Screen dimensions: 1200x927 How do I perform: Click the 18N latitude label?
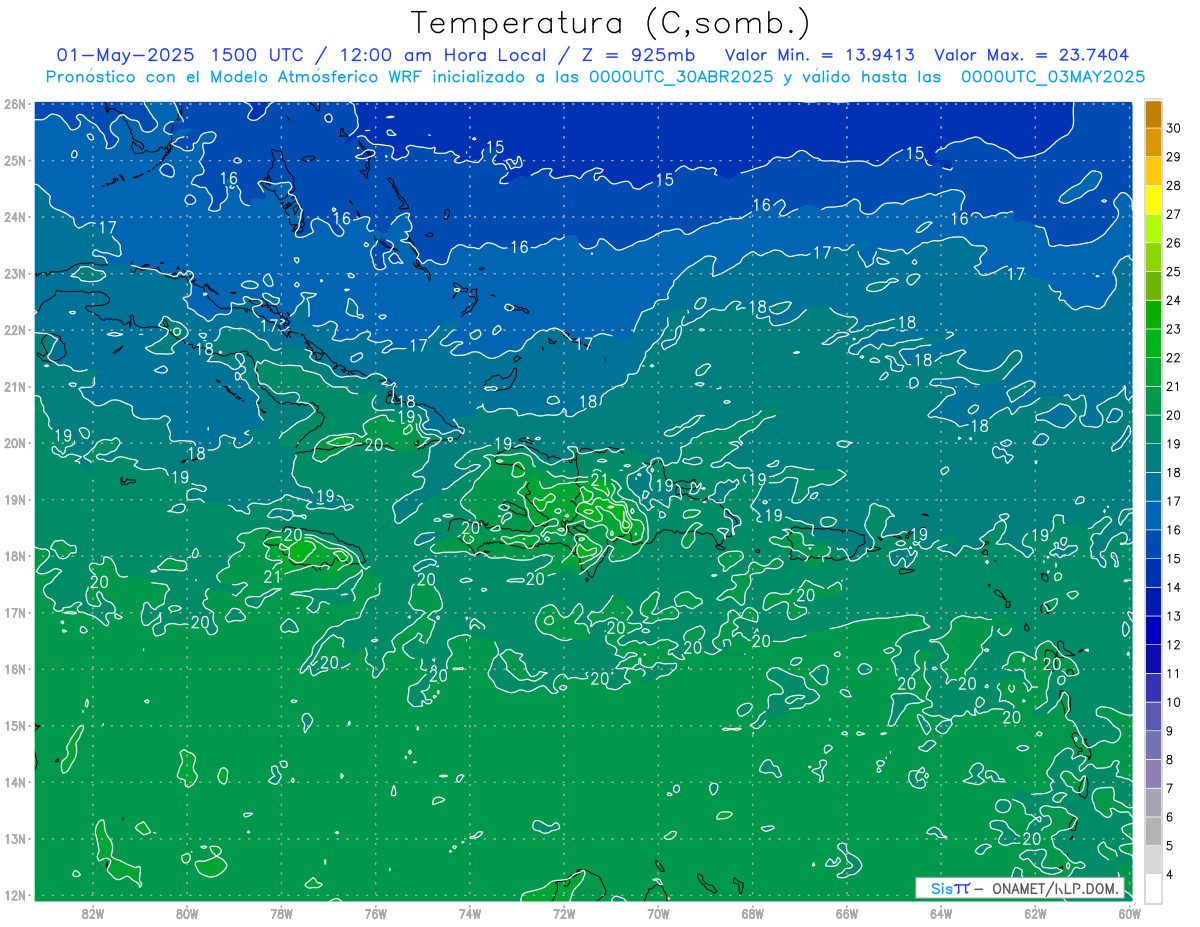point(14,556)
